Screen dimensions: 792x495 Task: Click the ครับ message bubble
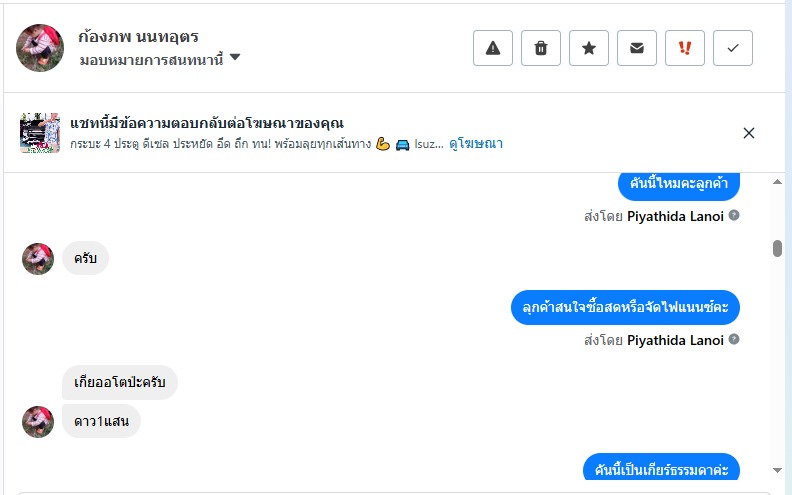pos(85,258)
